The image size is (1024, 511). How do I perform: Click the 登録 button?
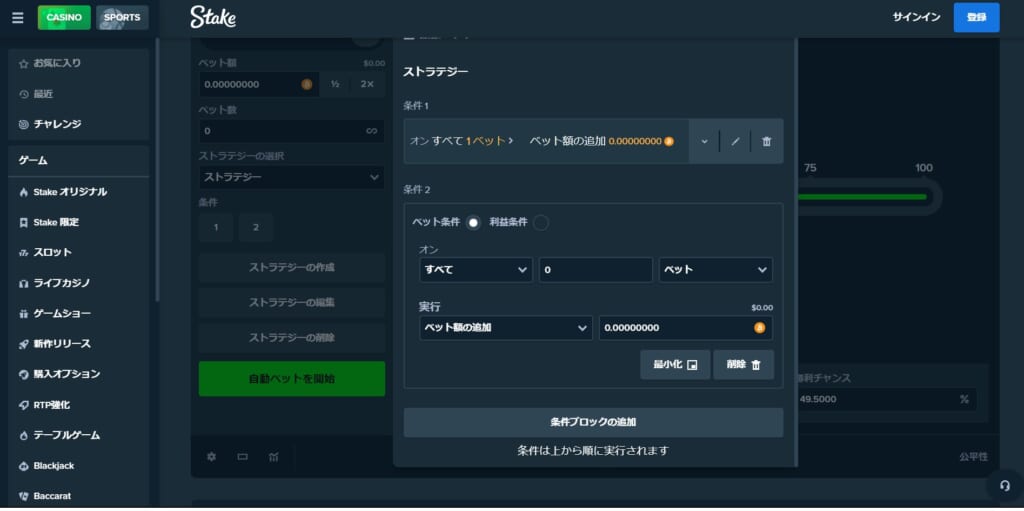click(976, 18)
